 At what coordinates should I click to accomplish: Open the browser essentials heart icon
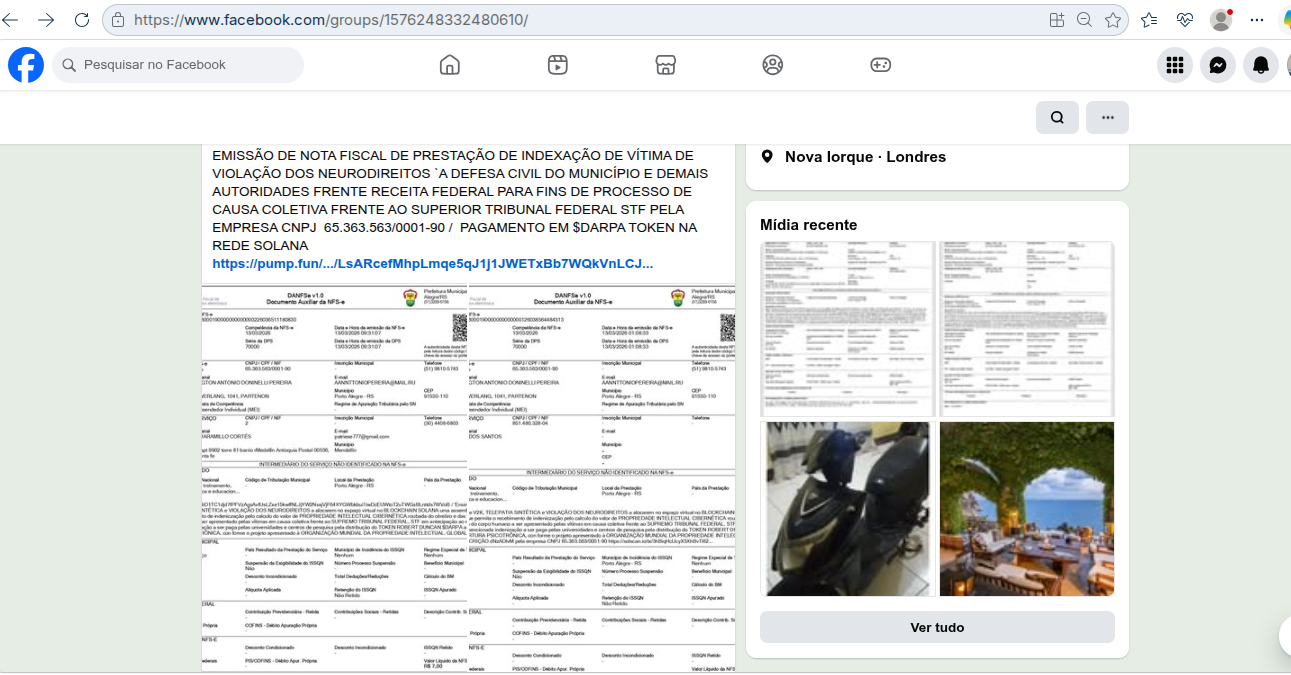[1185, 20]
